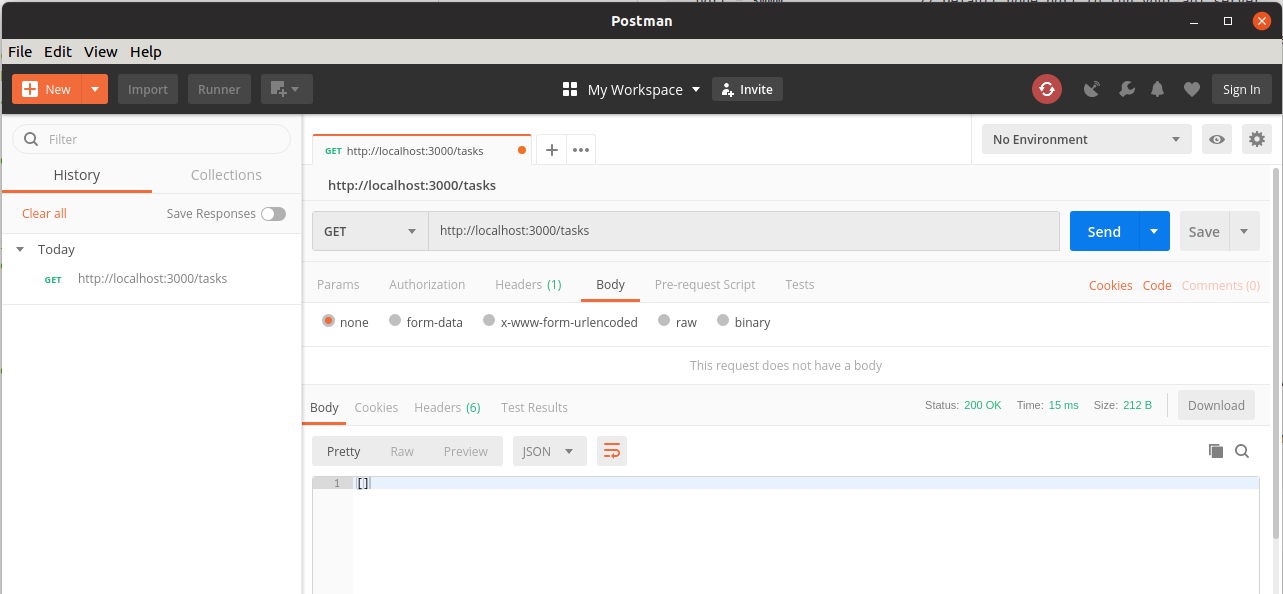
Task: Open the Test Results tab
Action: (535, 407)
